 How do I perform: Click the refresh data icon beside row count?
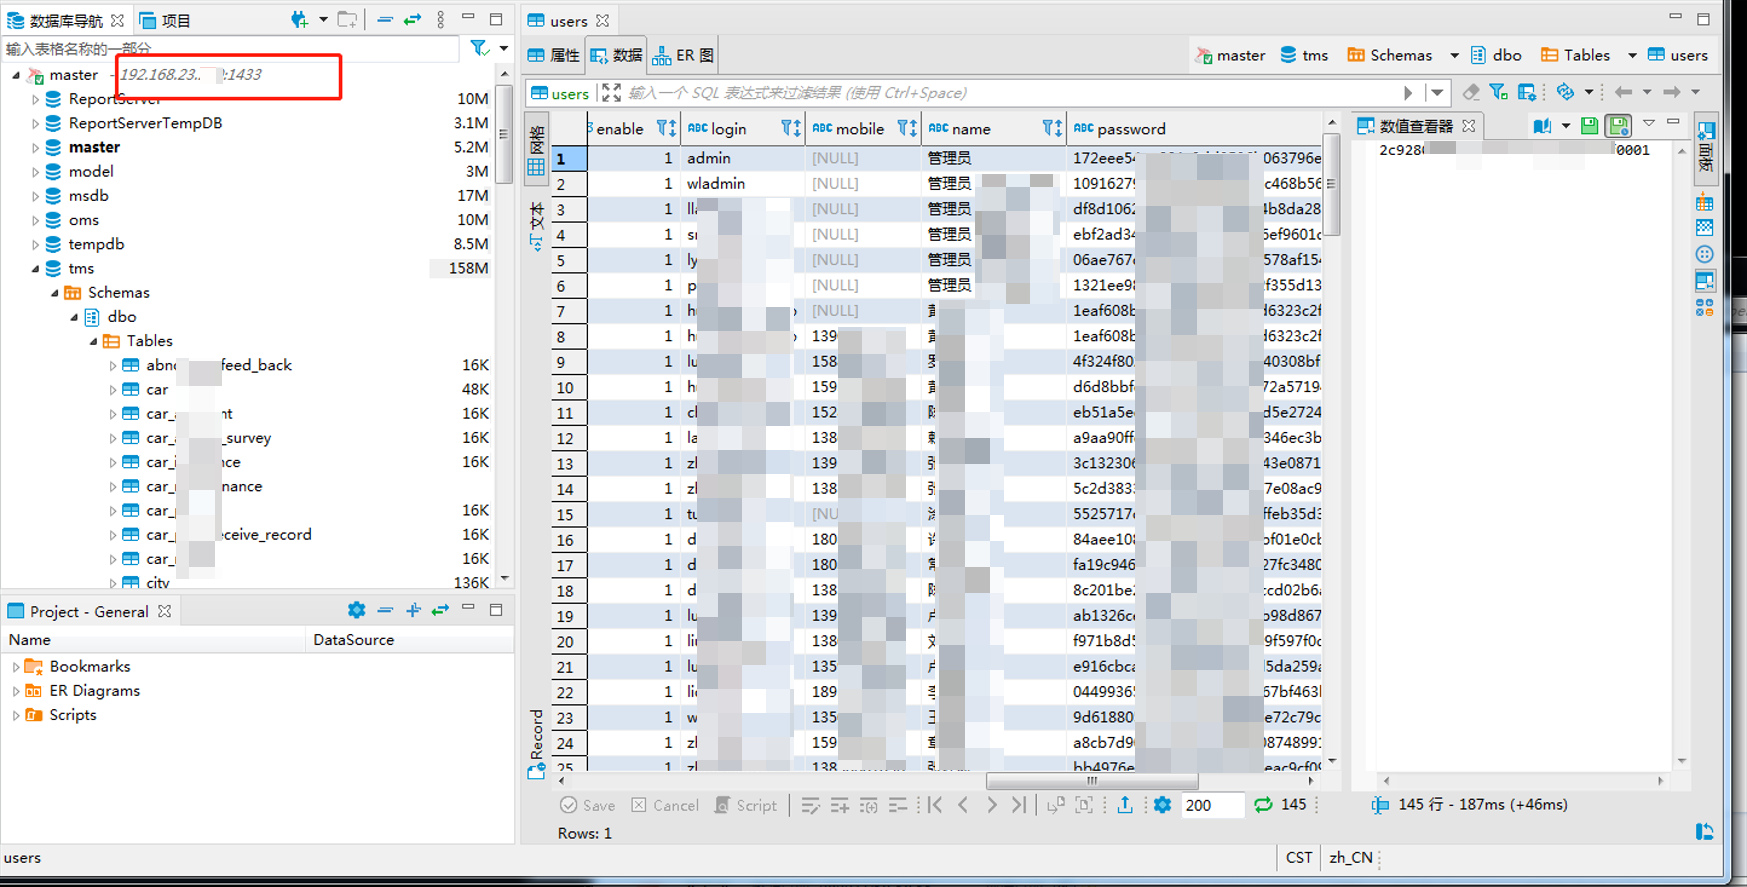pyautogui.click(x=1263, y=805)
